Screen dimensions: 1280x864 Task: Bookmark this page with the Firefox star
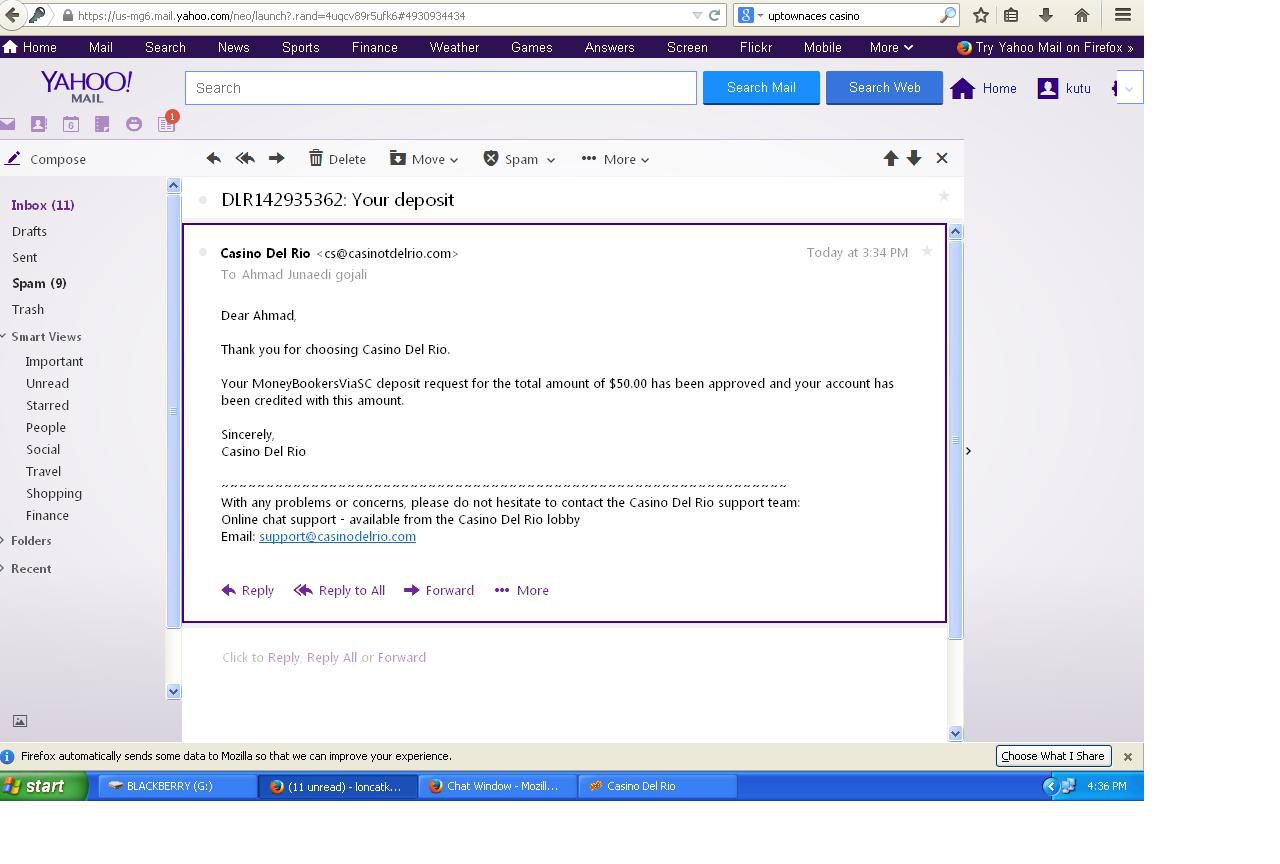tap(981, 15)
